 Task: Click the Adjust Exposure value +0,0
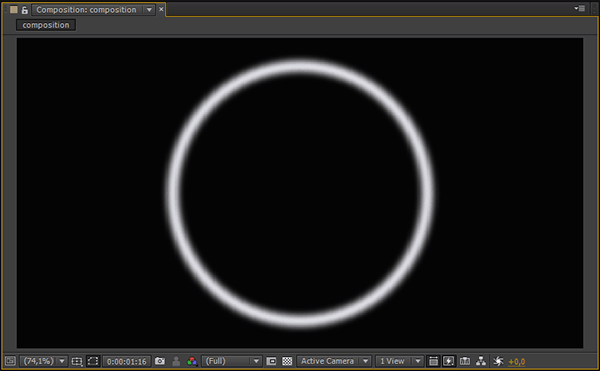pos(517,361)
